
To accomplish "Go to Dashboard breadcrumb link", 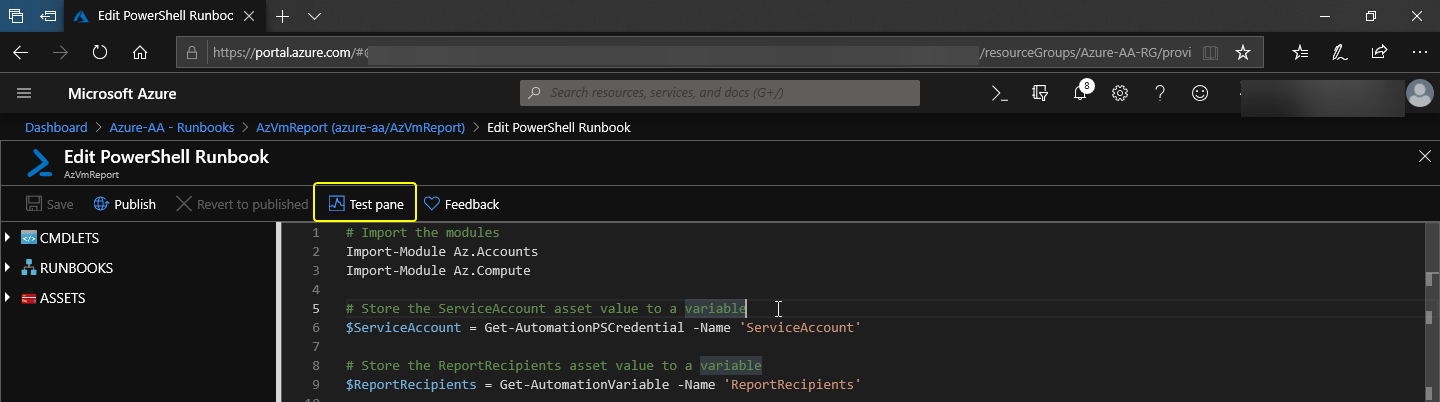I will point(56,127).
